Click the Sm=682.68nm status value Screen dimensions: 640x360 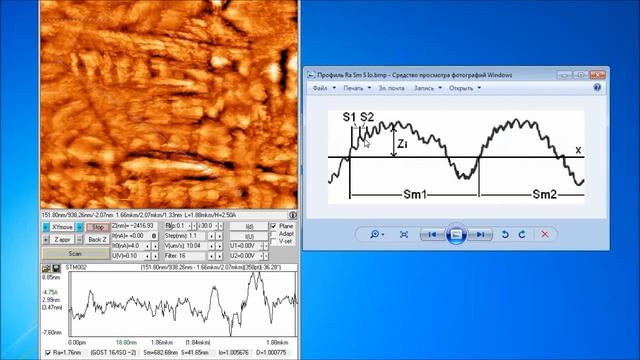(160, 353)
